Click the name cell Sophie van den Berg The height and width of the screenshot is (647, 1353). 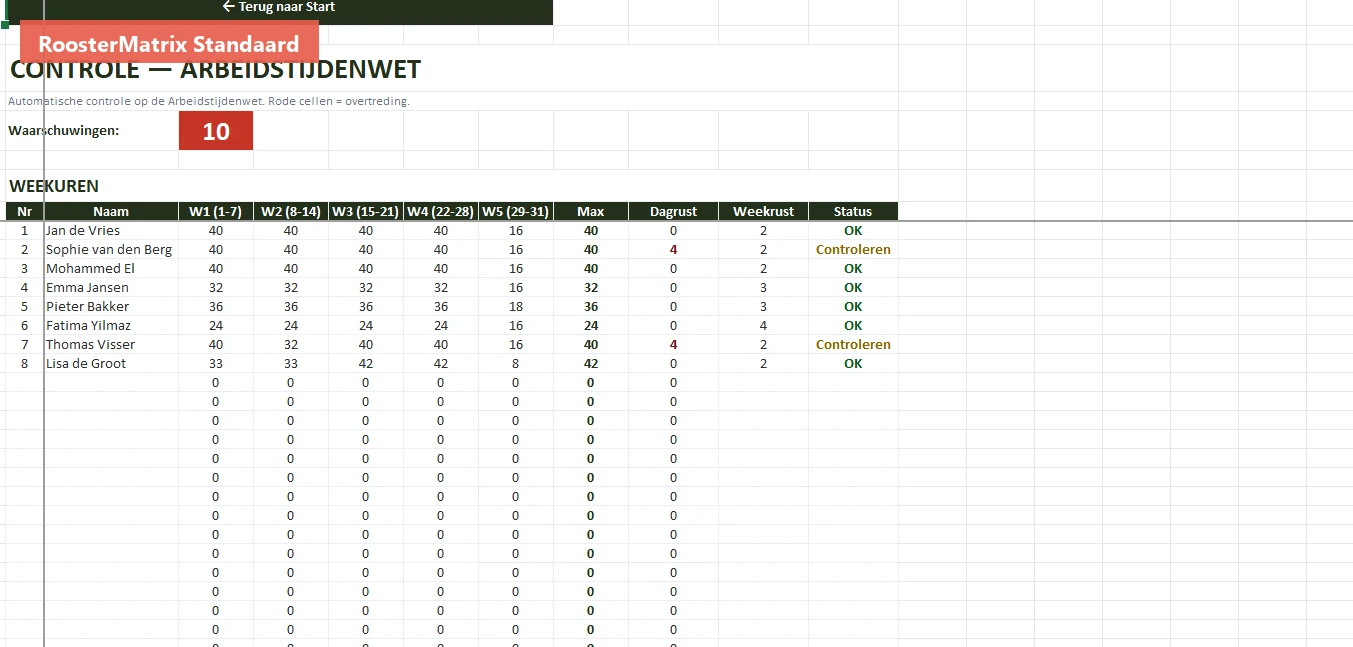(x=111, y=250)
